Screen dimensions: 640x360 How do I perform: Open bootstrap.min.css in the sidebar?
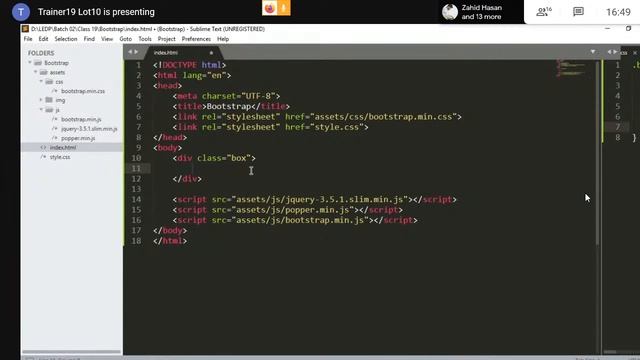[83, 91]
